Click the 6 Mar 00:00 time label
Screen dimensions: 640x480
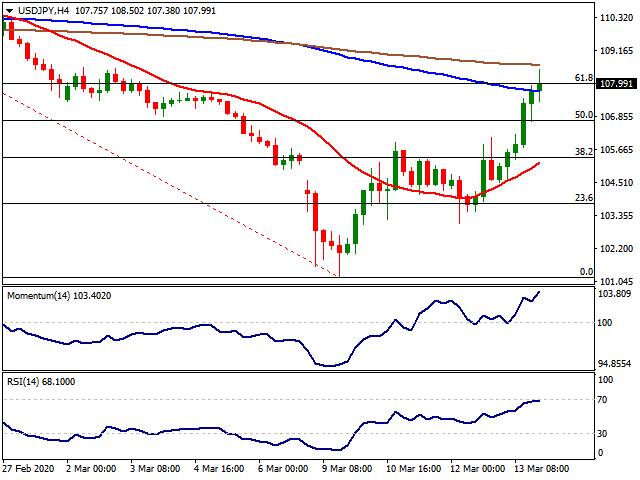tap(283, 468)
